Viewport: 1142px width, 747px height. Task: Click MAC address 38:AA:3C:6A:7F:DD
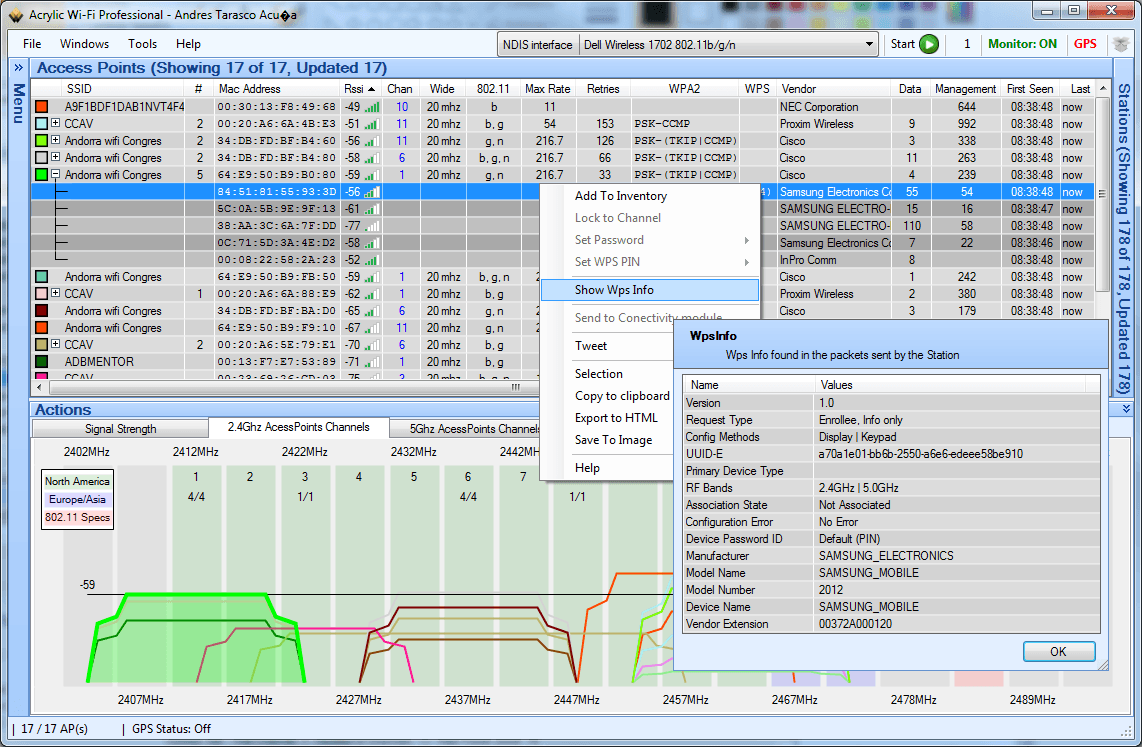277,226
